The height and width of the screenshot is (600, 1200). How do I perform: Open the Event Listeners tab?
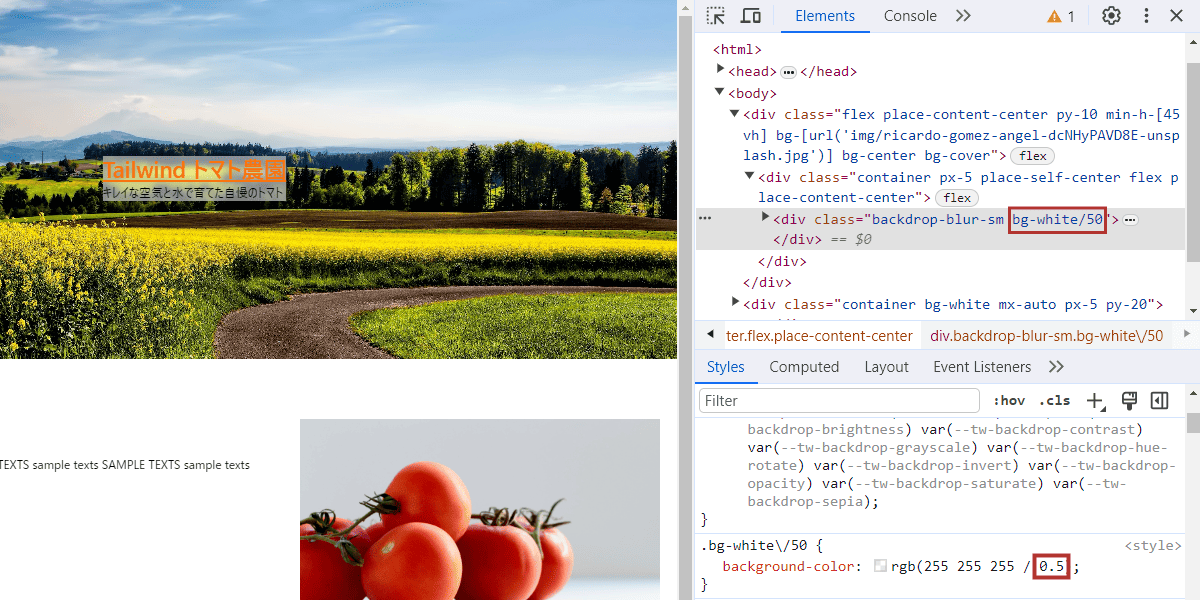coord(982,367)
